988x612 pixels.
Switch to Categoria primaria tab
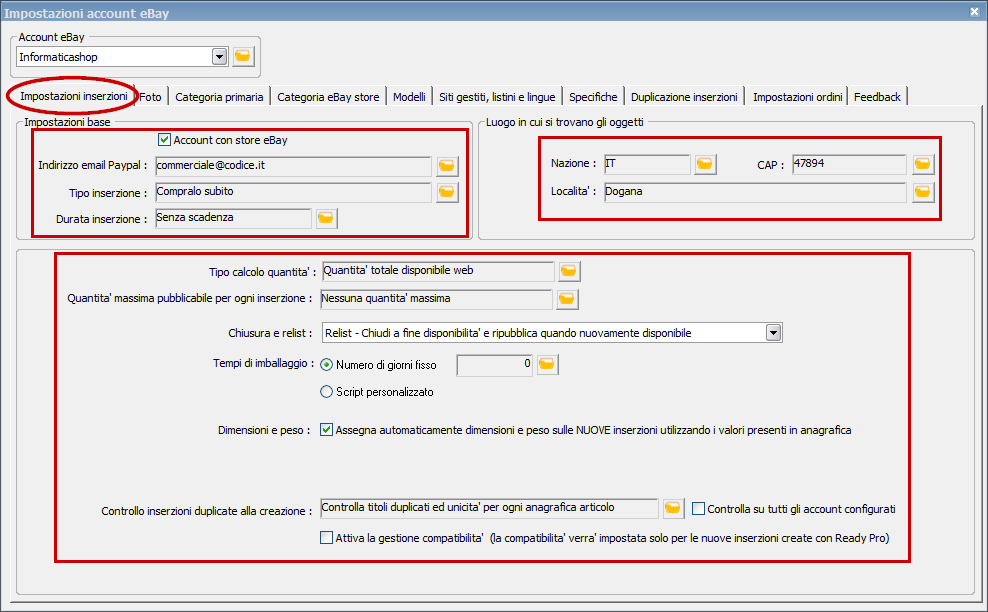219,97
